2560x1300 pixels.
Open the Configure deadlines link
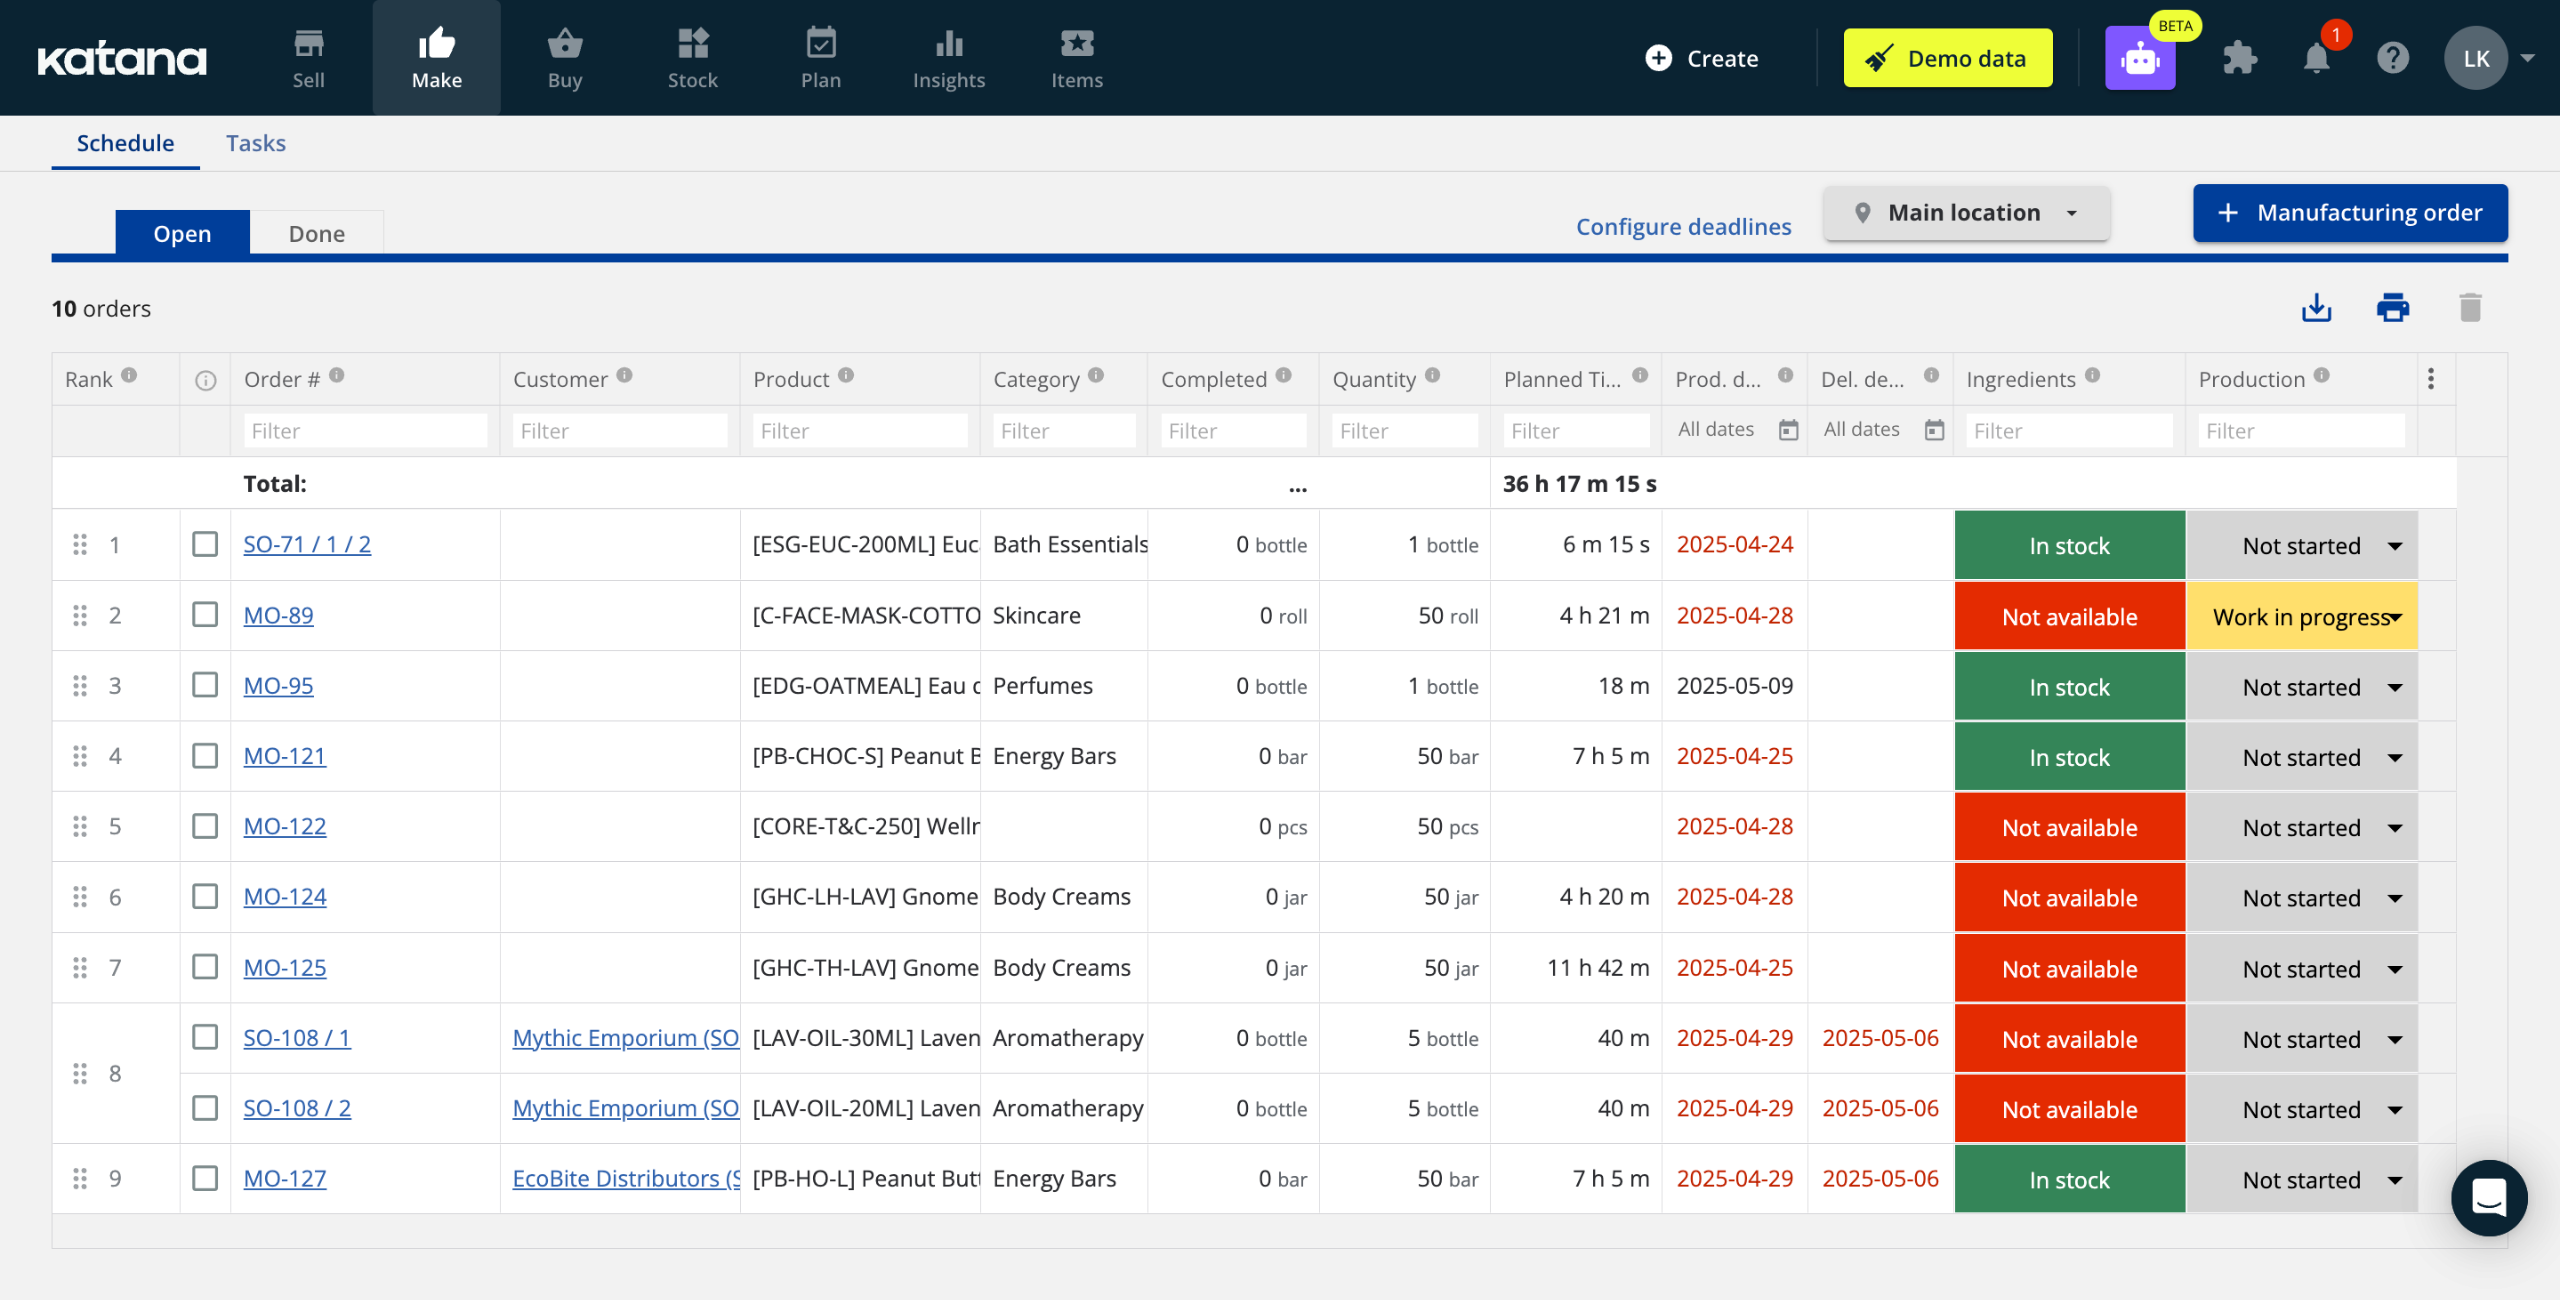(x=1683, y=227)
